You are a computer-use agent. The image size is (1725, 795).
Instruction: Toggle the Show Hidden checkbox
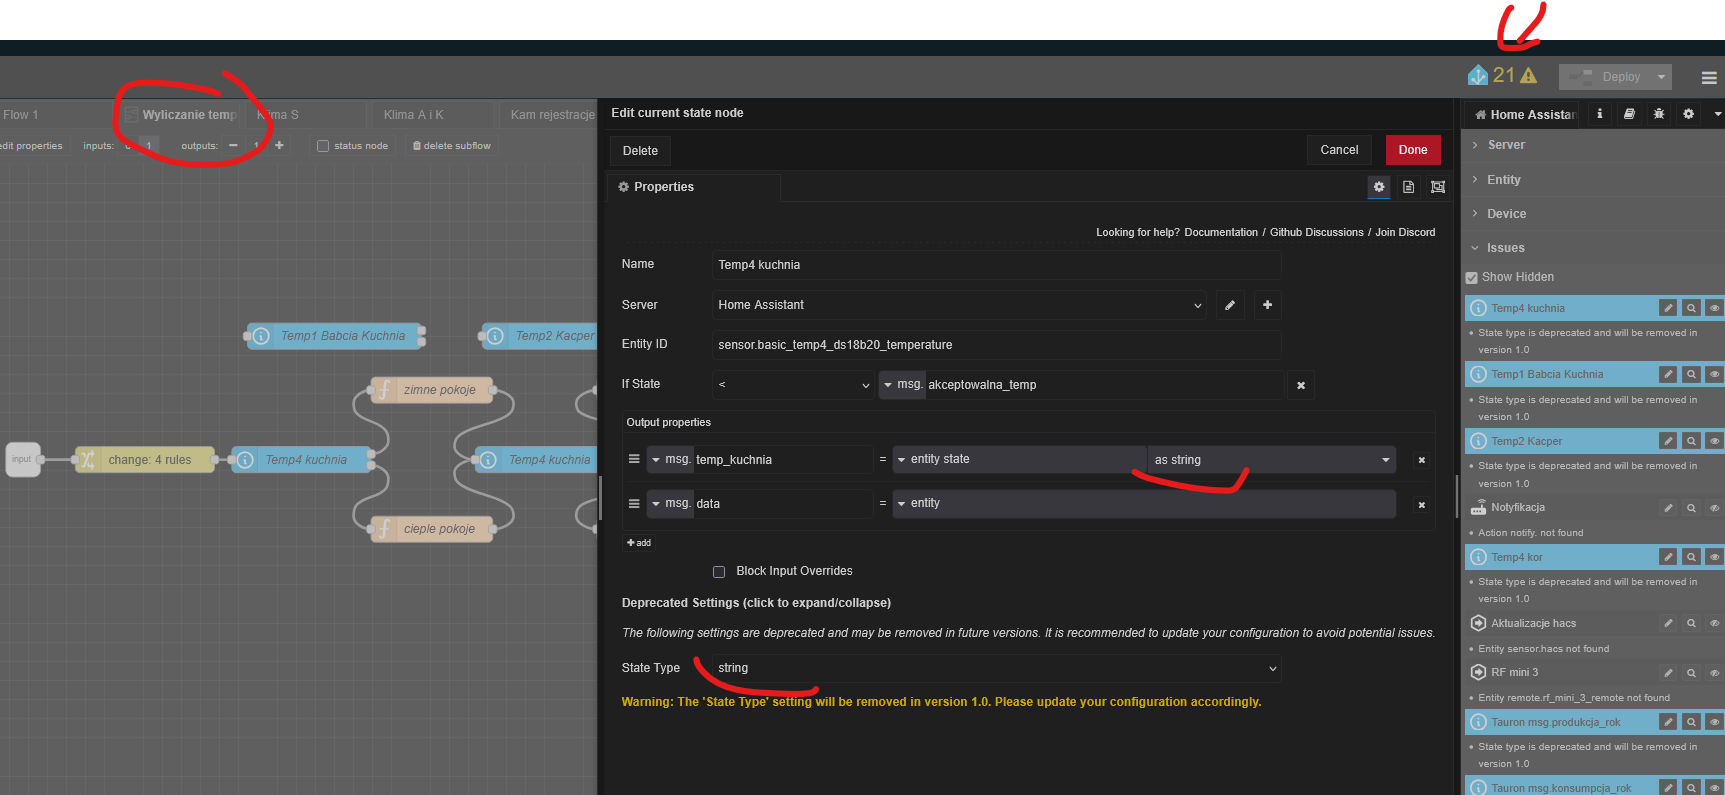(x=1472, y=278)
